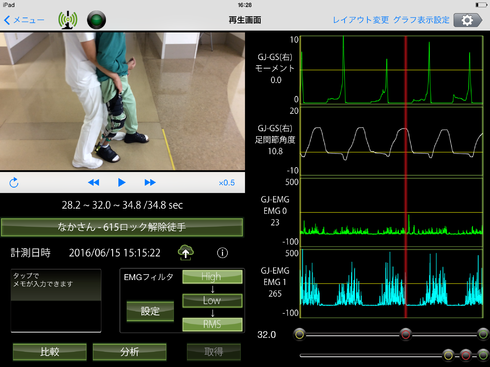Open EMG filter 設定 button
The width and height of the screenshot is (490, 367).
150,311
